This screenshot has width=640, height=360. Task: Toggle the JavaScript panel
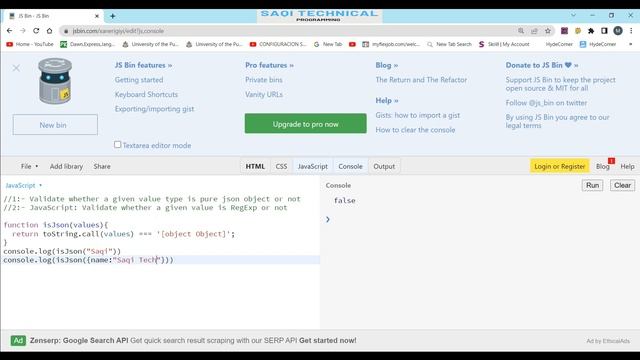pyautogui.click(x=313, y=166)
